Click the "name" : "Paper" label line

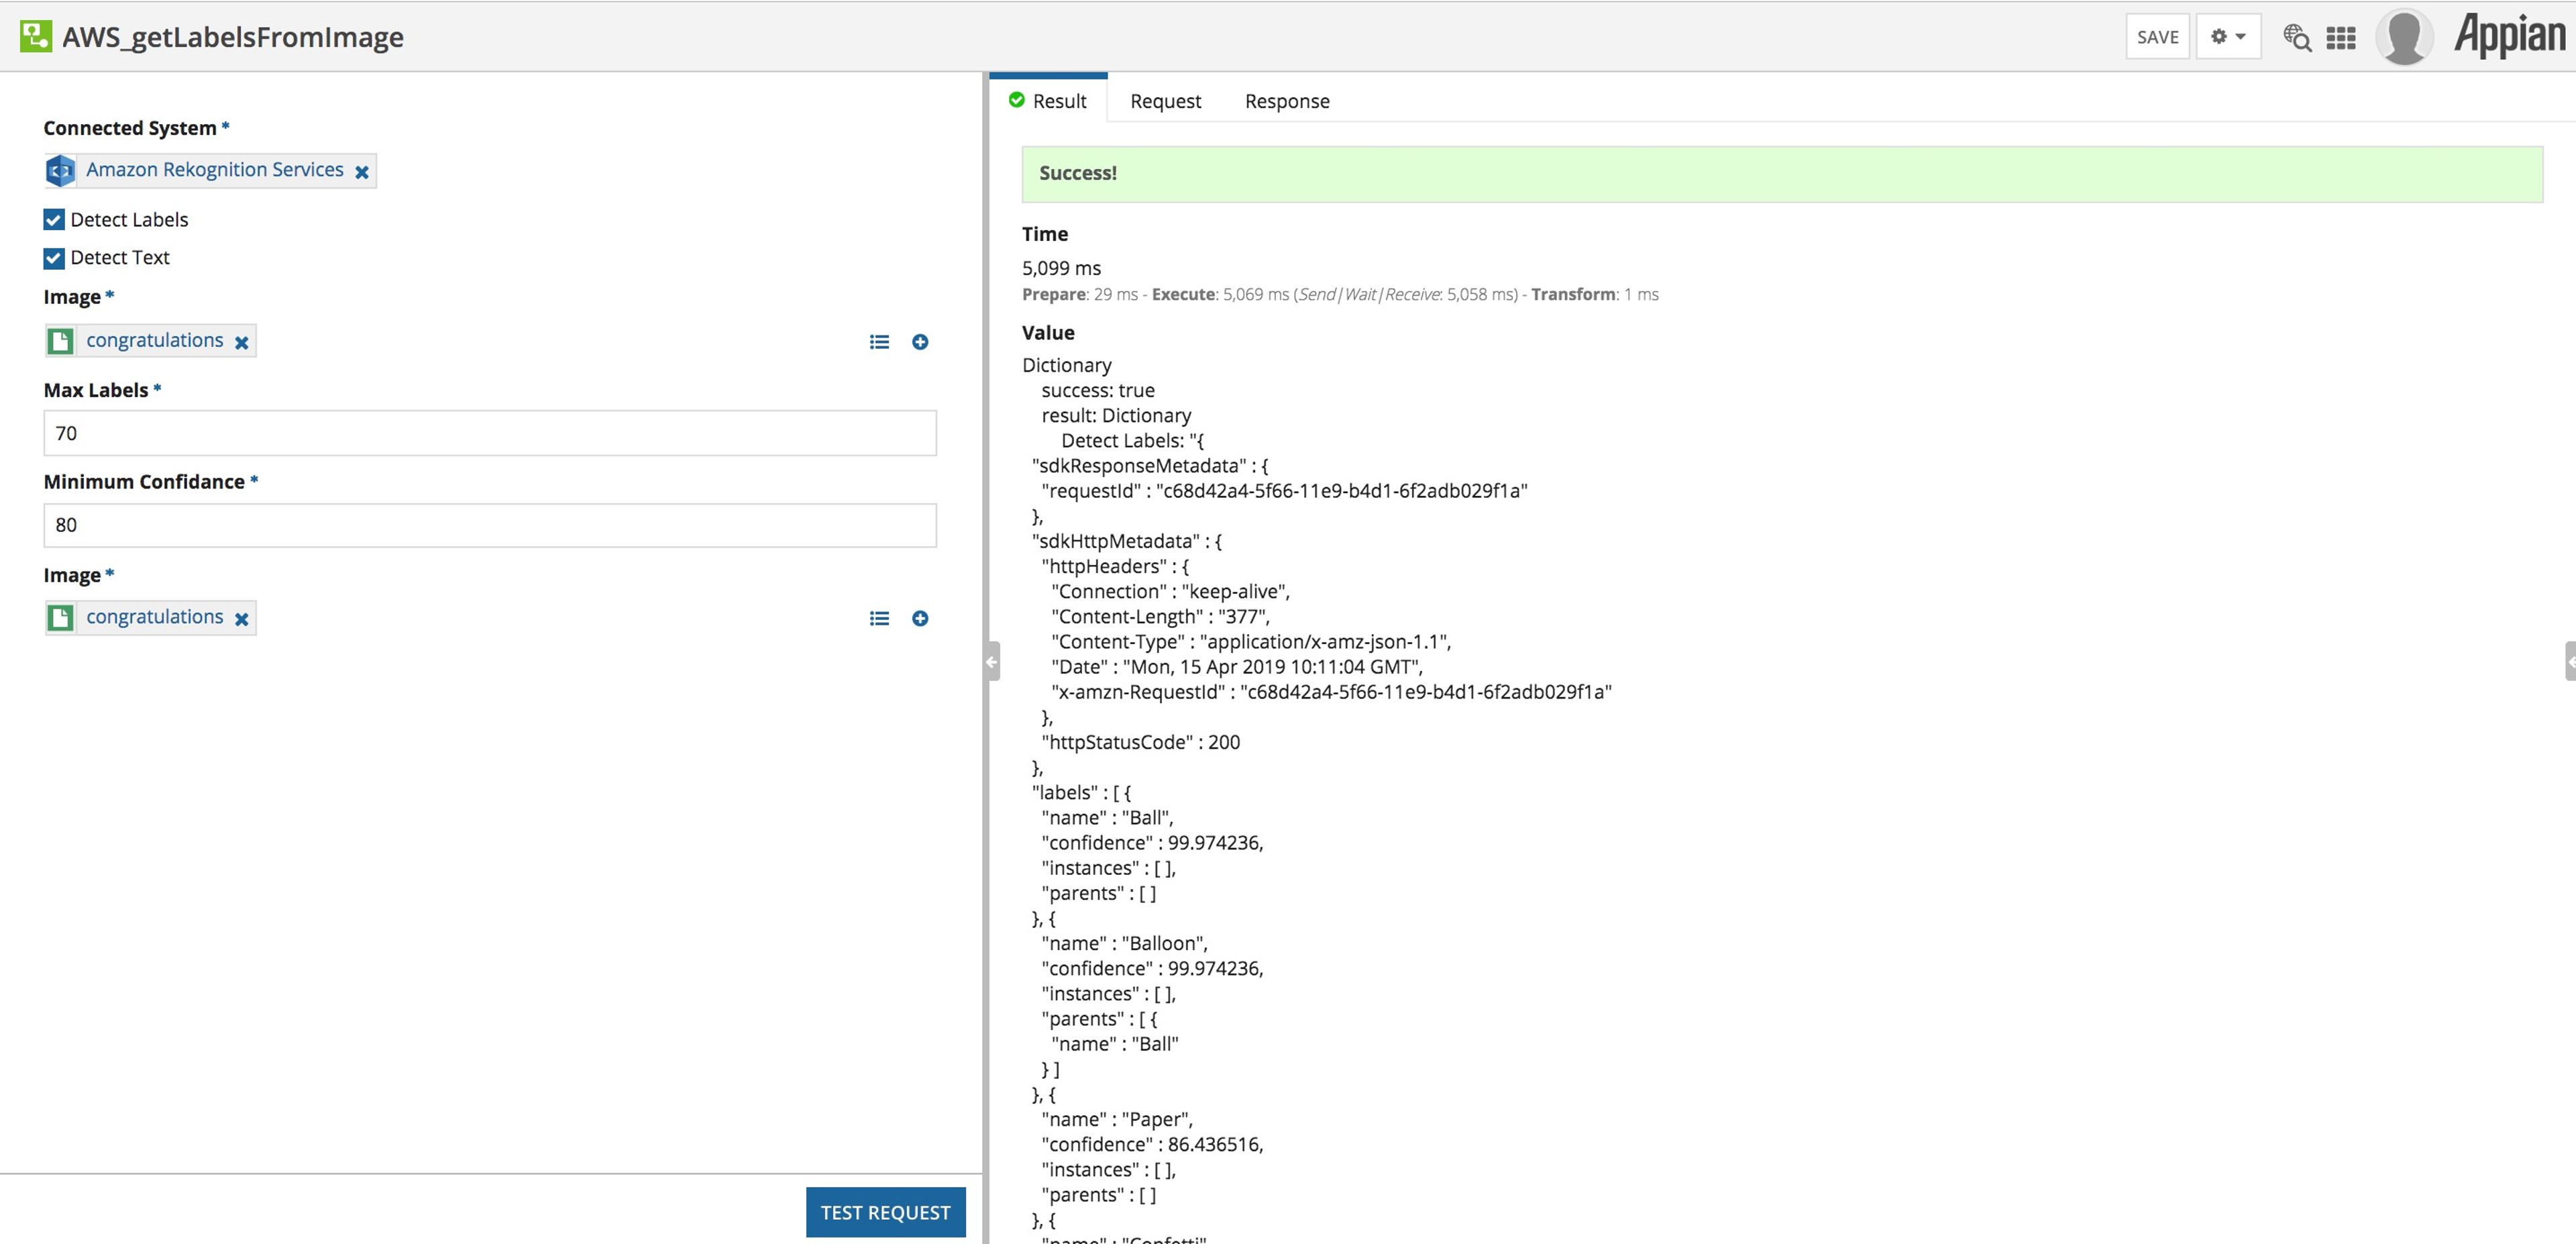point(1117,1119)
